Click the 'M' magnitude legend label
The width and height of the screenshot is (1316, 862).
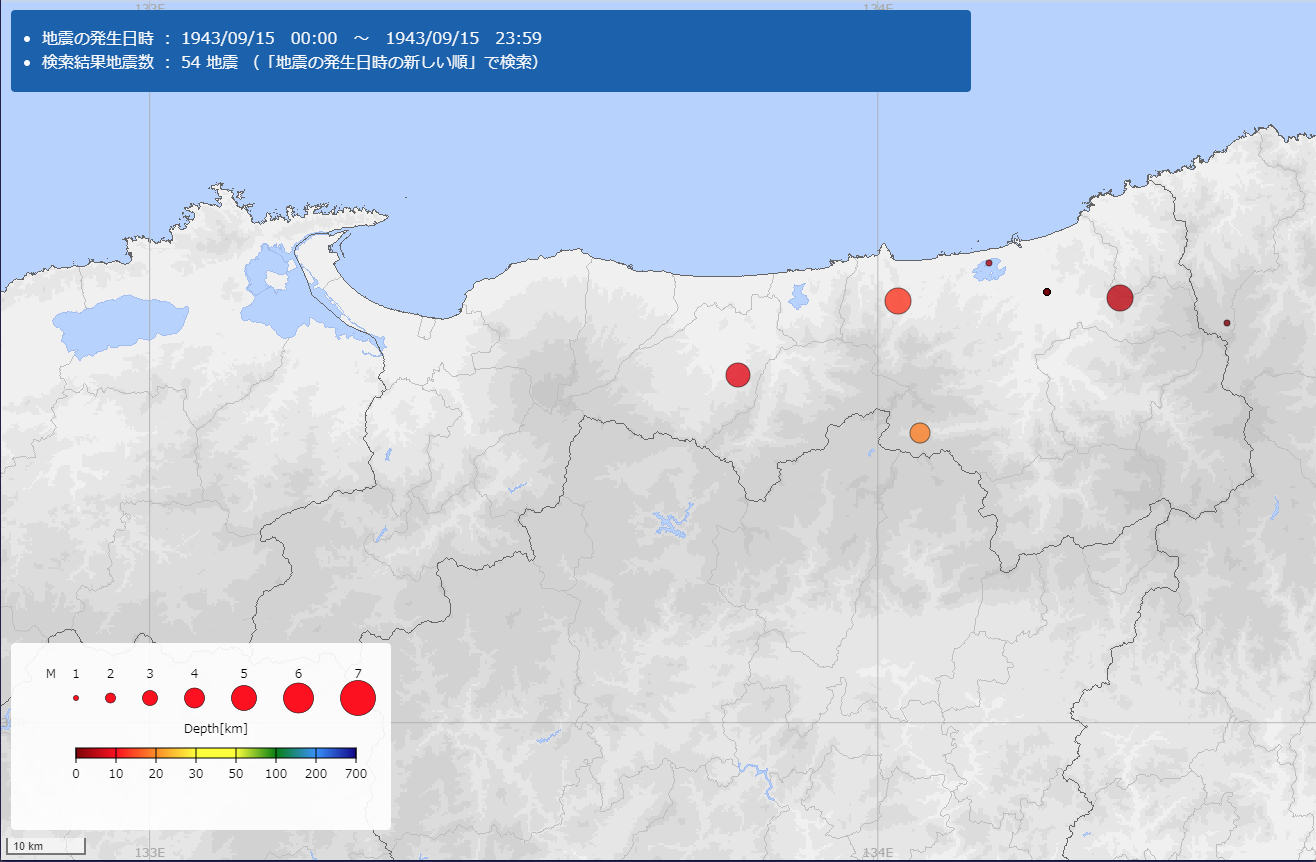[51, 674]
